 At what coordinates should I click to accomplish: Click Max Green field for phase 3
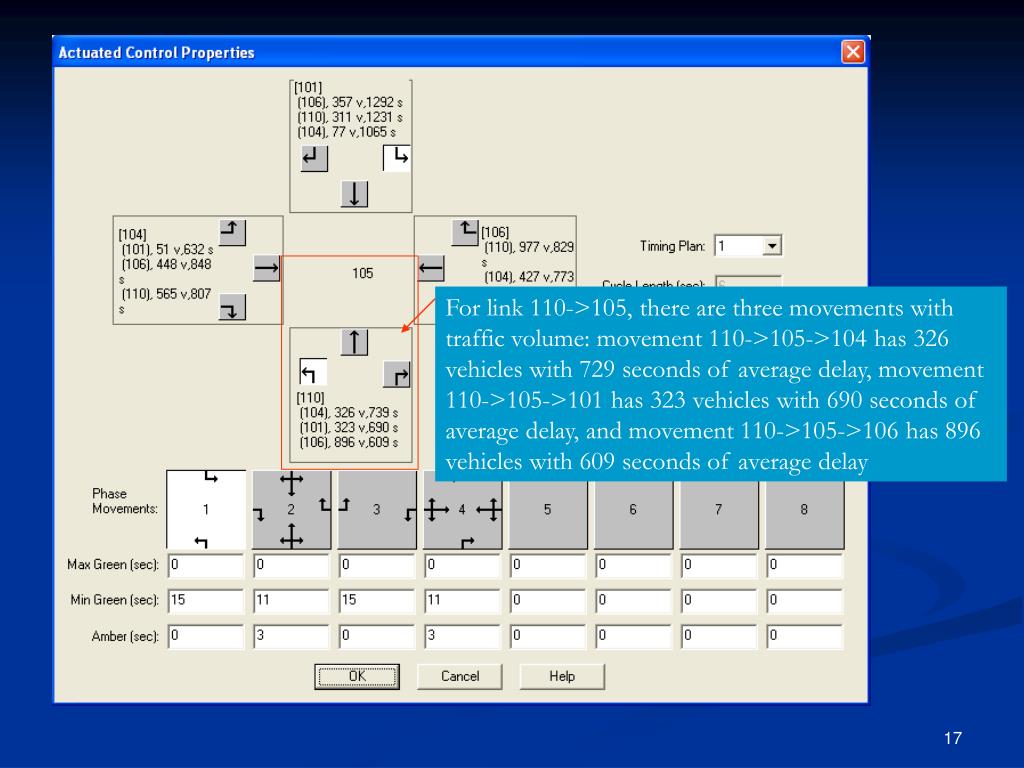tap(377, 566)
